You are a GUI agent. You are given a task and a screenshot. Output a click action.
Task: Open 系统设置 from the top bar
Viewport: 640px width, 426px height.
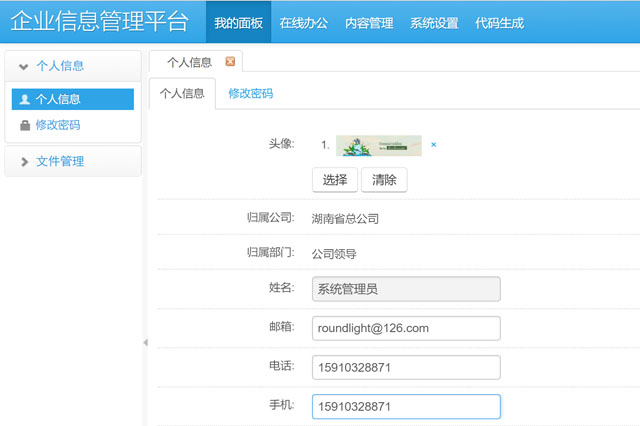434,22
